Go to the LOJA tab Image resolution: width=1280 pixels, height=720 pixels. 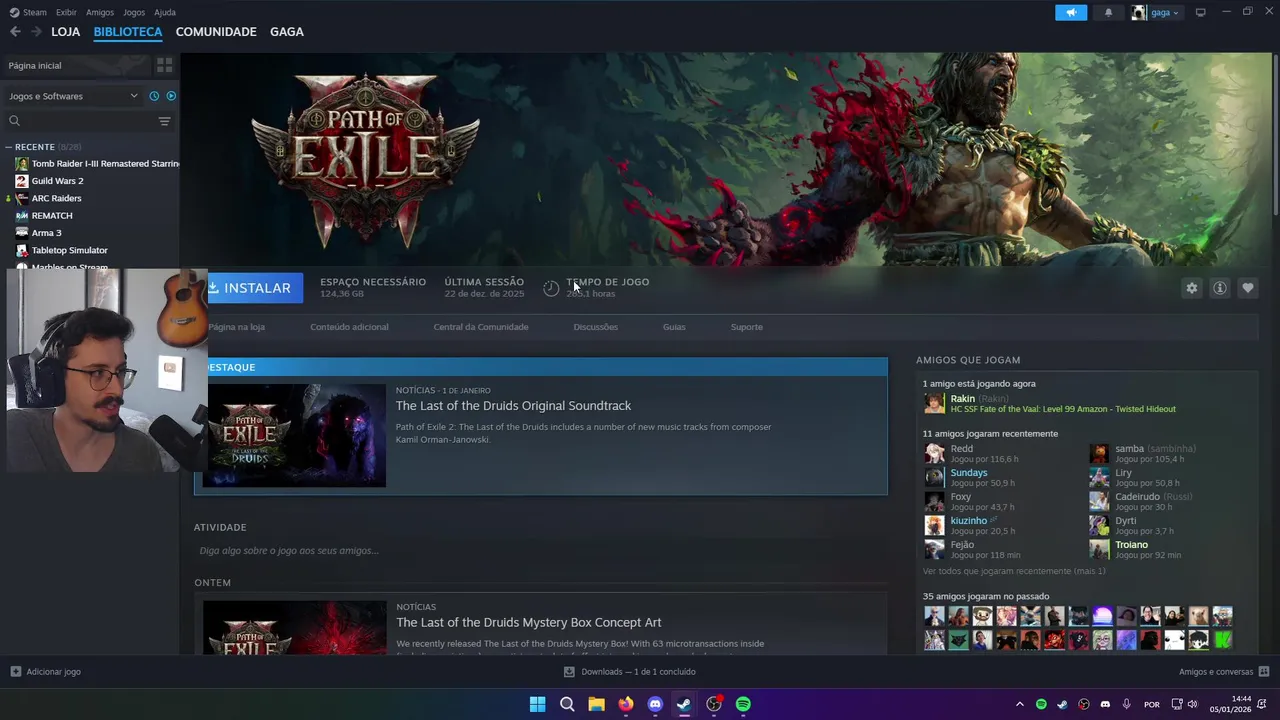click(65, 32)
